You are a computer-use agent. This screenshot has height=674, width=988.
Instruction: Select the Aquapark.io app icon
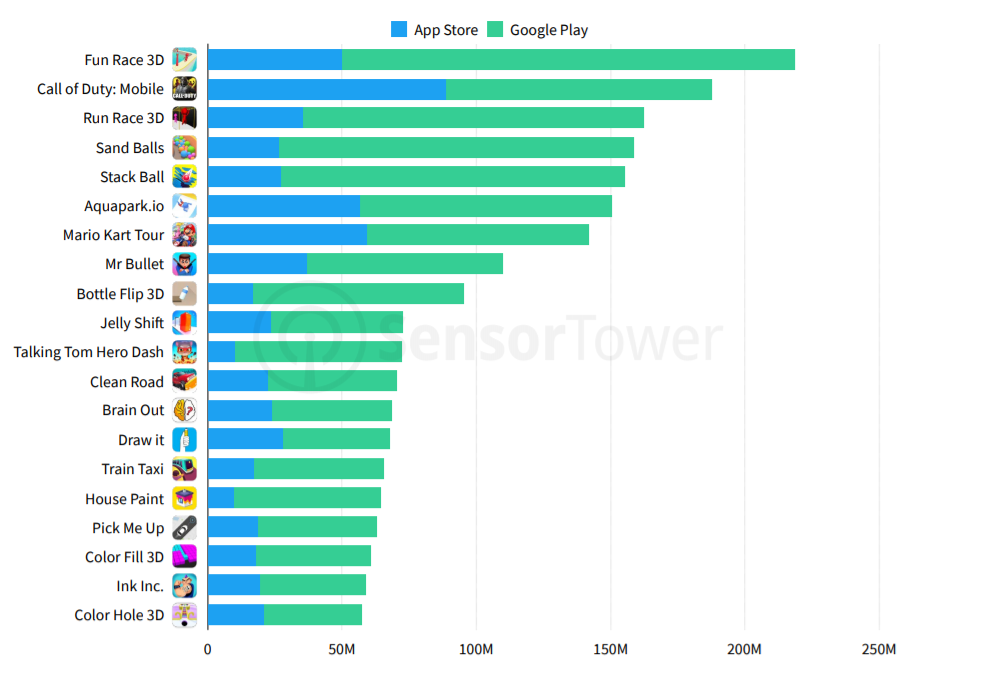coord(185,206)
